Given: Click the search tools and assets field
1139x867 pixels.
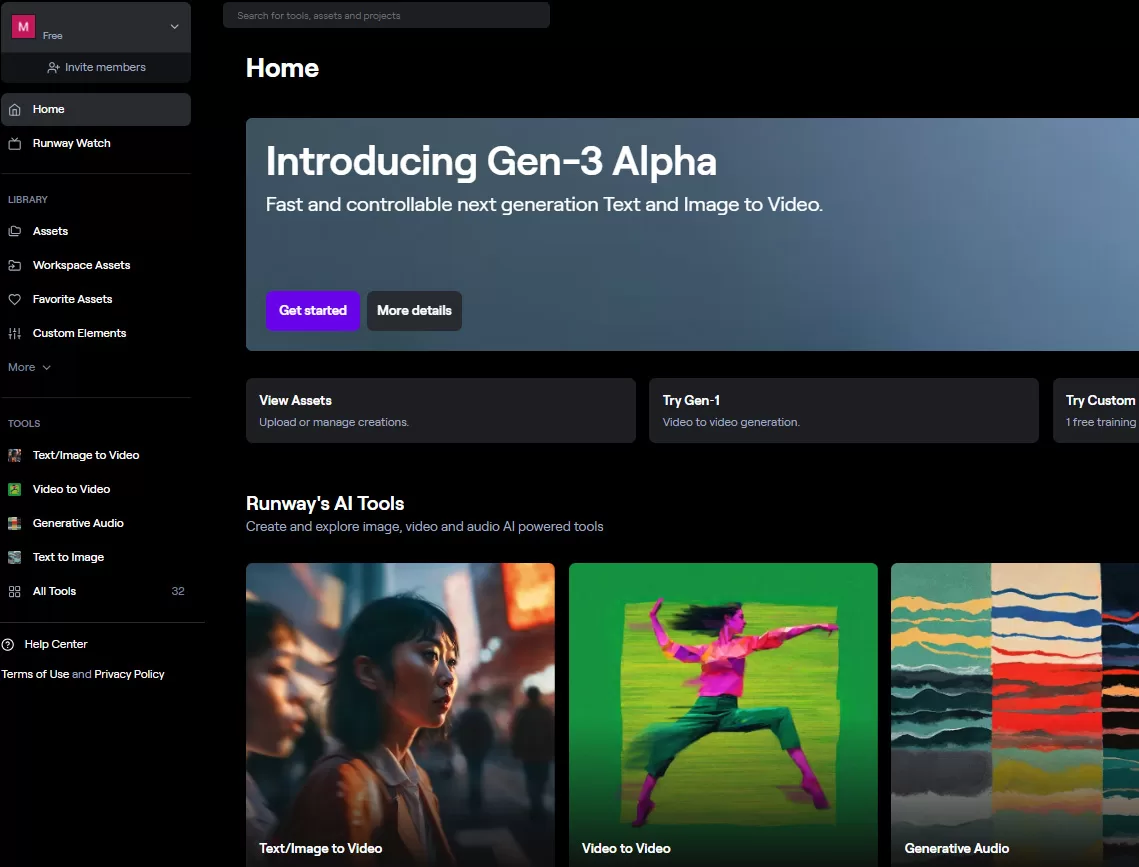Looking at the screenshot, I should 386,15.
